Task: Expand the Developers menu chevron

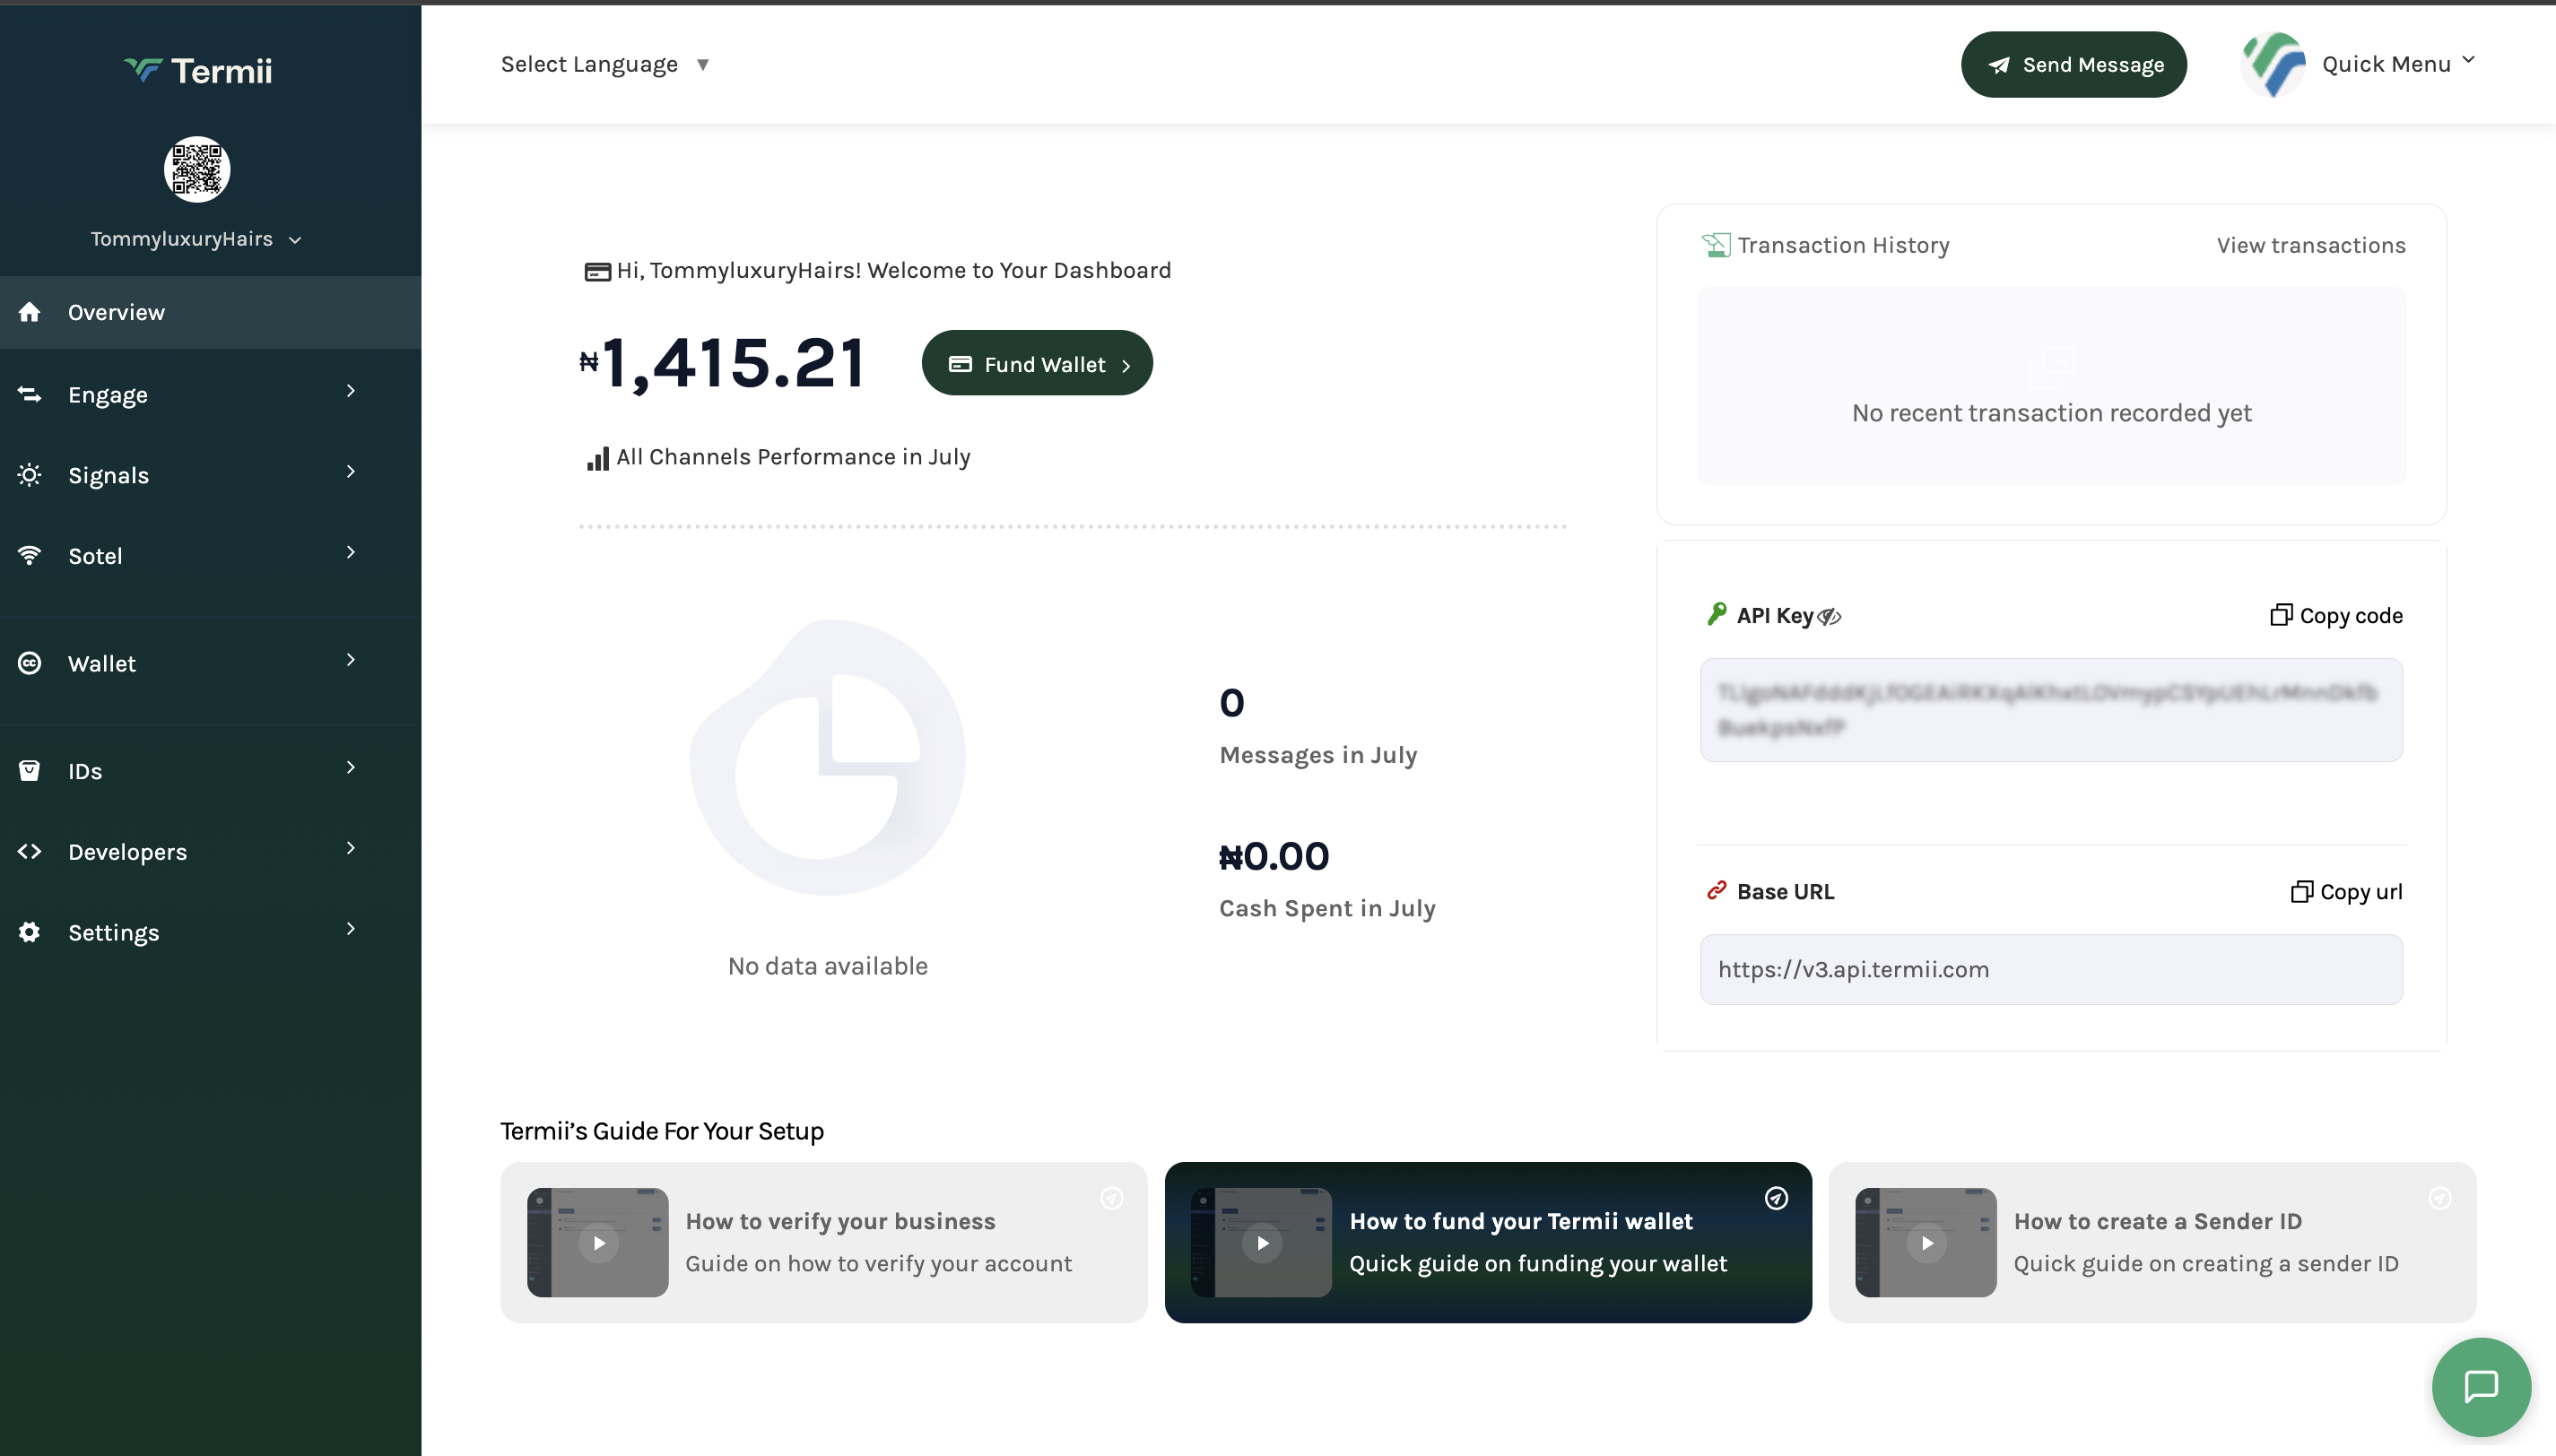Action: pyautogui.click(x=351, y=848)
